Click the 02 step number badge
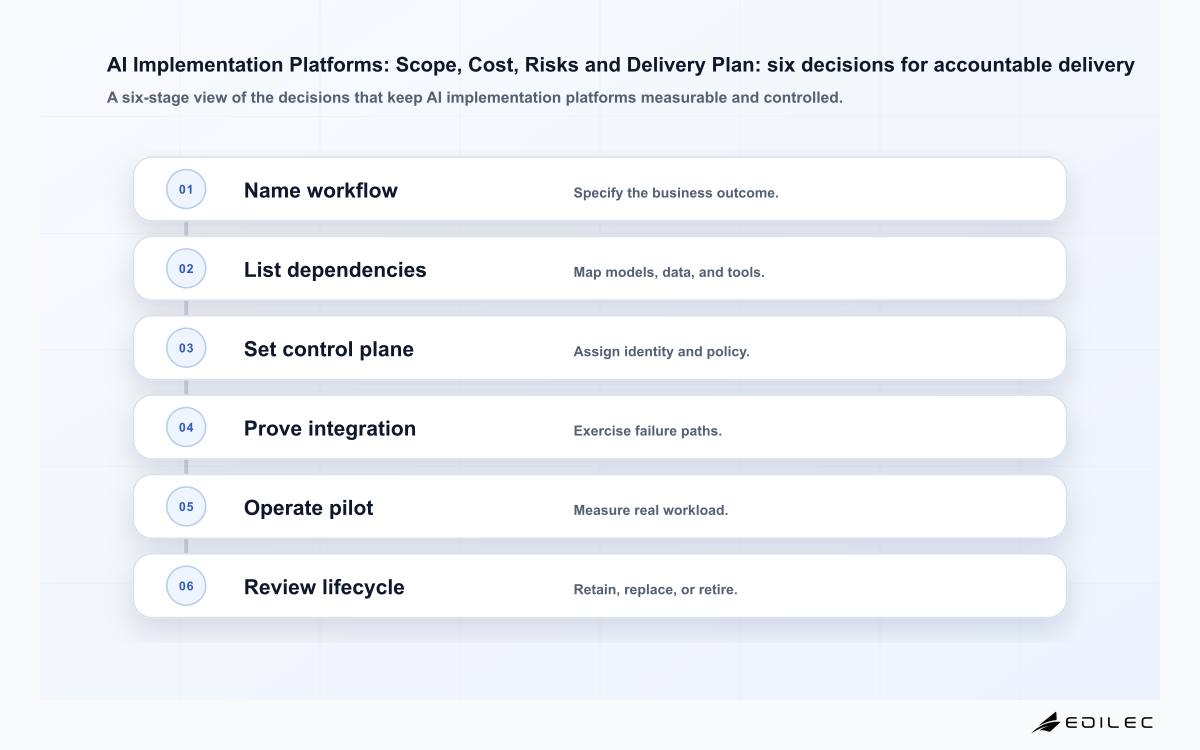This screenshot has height=750, width=1200. [x=186, y=268]
